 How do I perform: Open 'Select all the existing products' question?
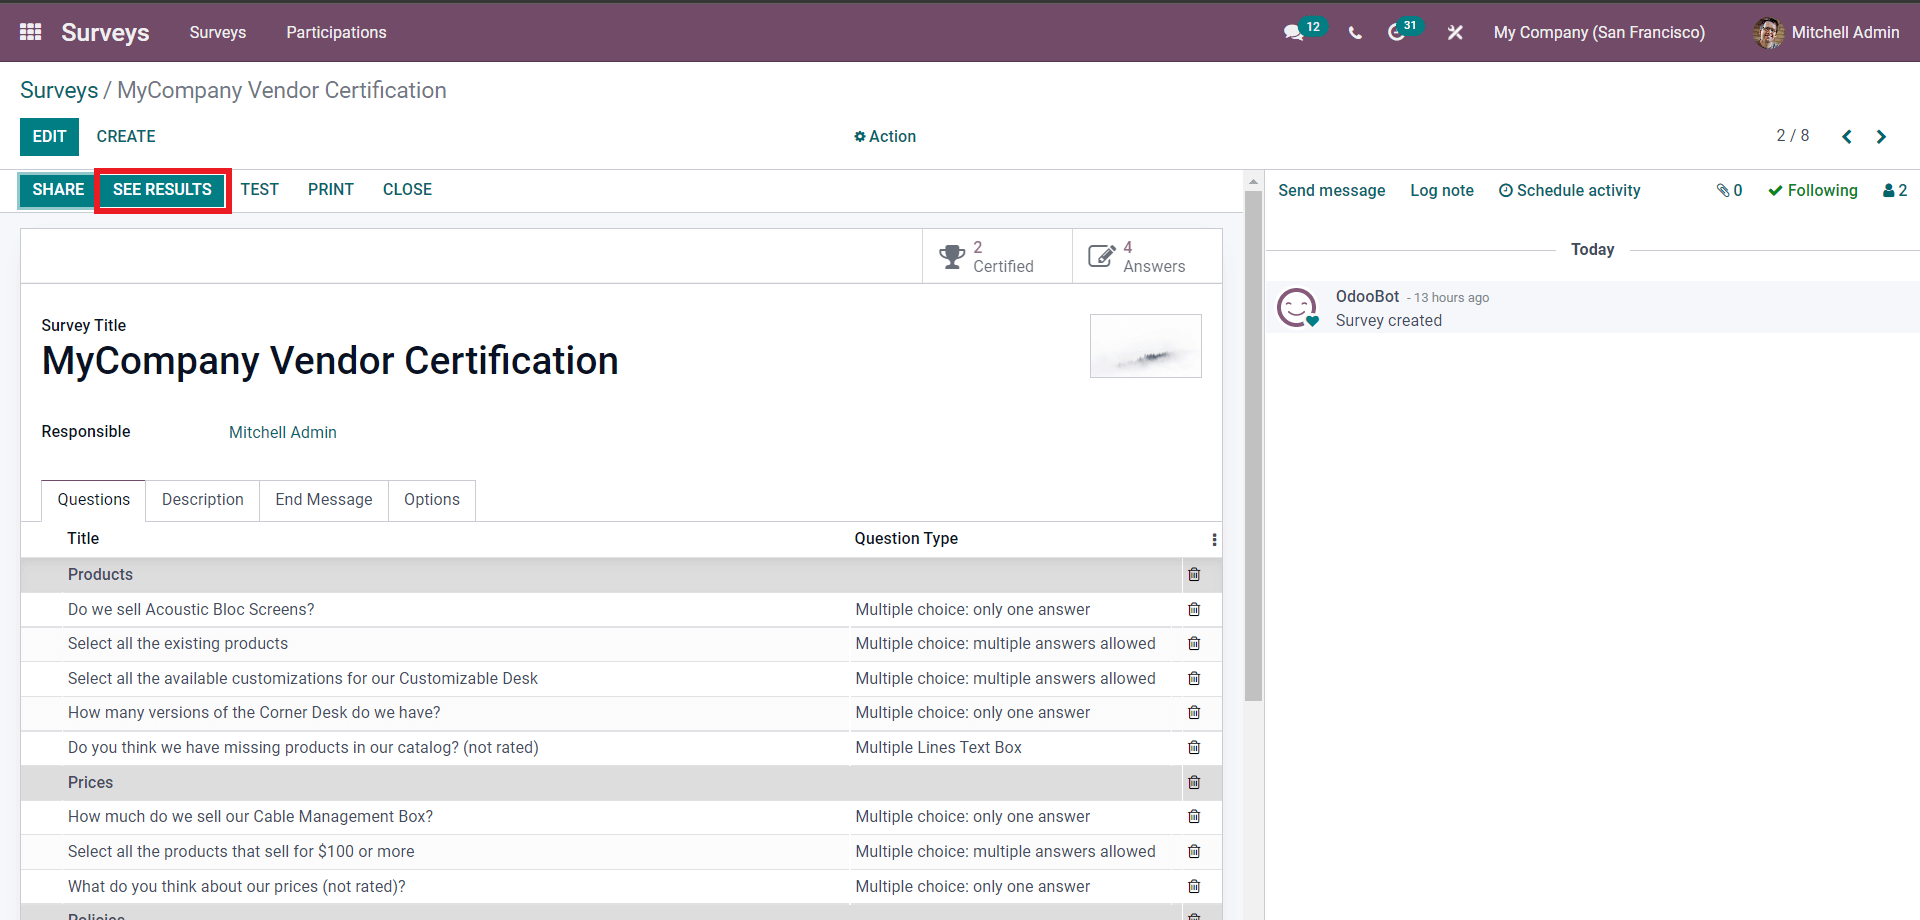[x=178, y=644]
